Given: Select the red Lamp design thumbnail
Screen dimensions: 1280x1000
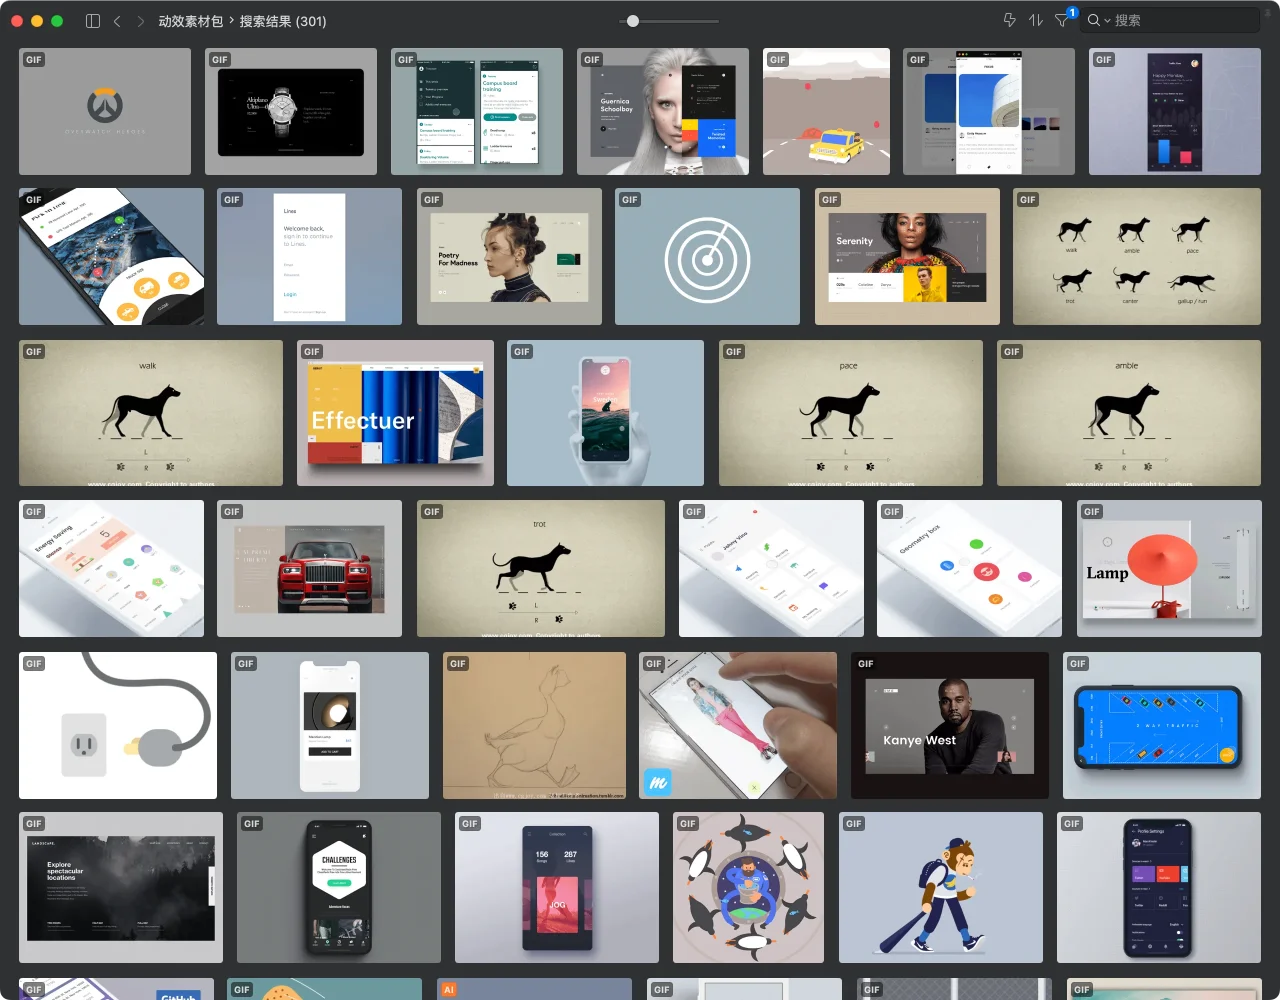Looking at the screenshot, I should point(1169,569).
